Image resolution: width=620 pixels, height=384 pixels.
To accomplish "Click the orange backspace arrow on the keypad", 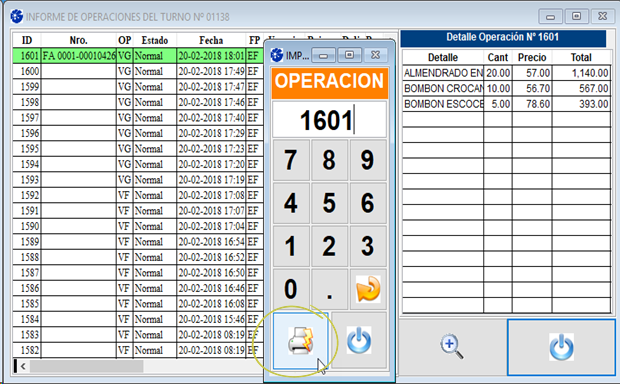I will tap(368, 289).
